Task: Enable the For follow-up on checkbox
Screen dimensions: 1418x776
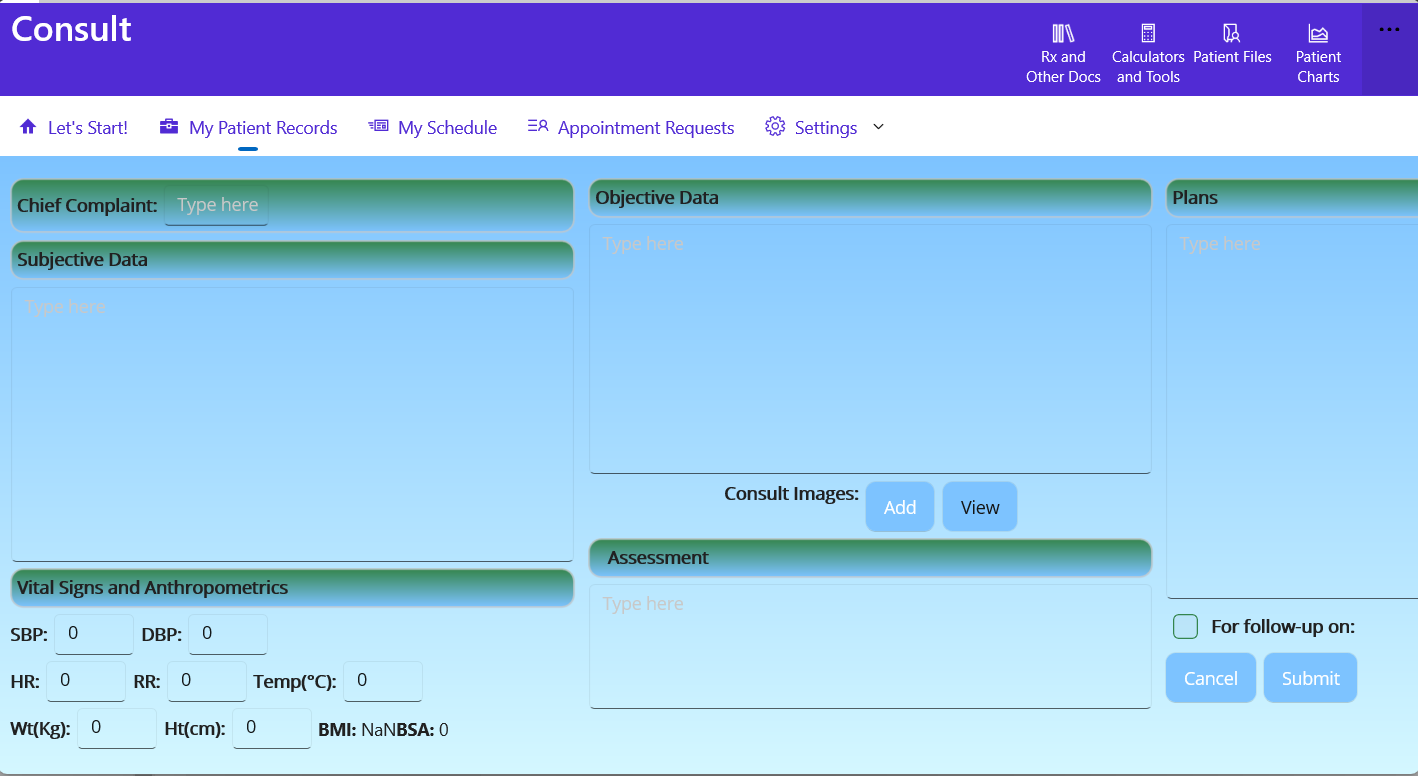Action: [1185, 626]
